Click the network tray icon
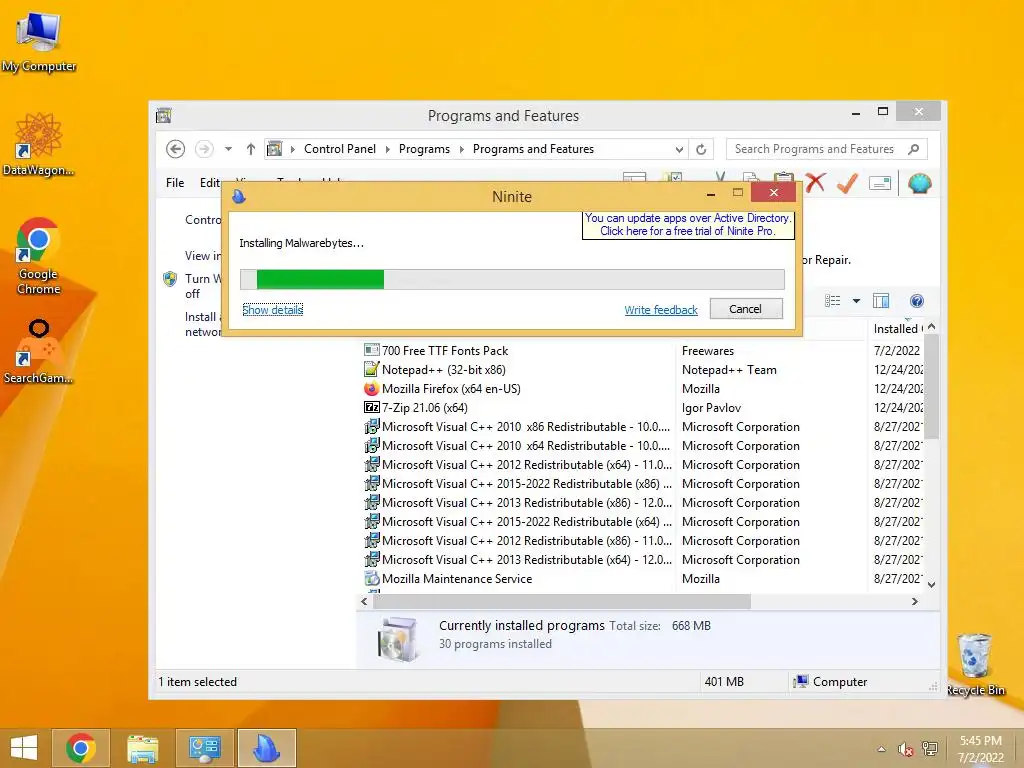1024x768 pixels. pyautogui.click(x=929, y=749)
